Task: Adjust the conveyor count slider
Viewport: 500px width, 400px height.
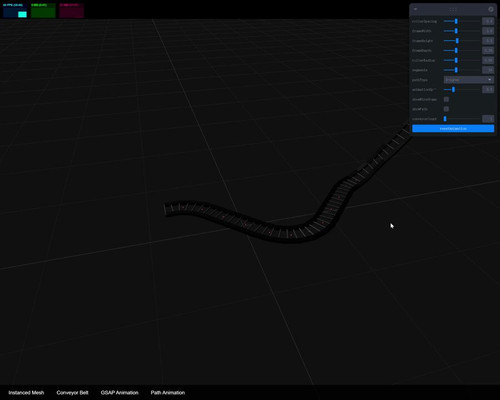Action: (x=462, y=119)
